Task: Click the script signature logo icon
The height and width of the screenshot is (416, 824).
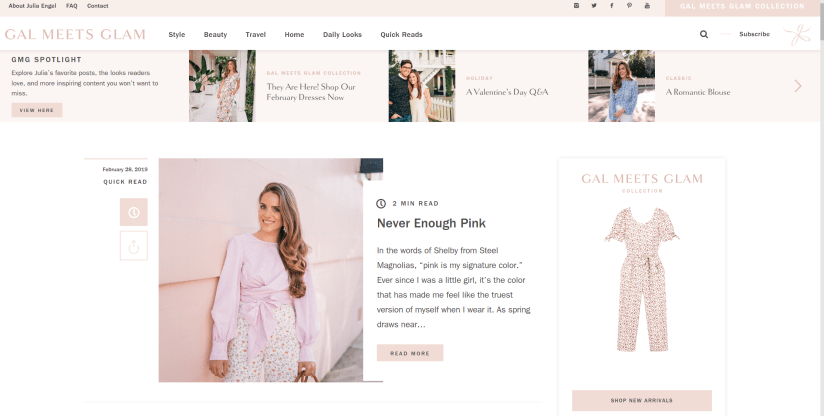Action: pyautogui.click(x=797, y=35)
